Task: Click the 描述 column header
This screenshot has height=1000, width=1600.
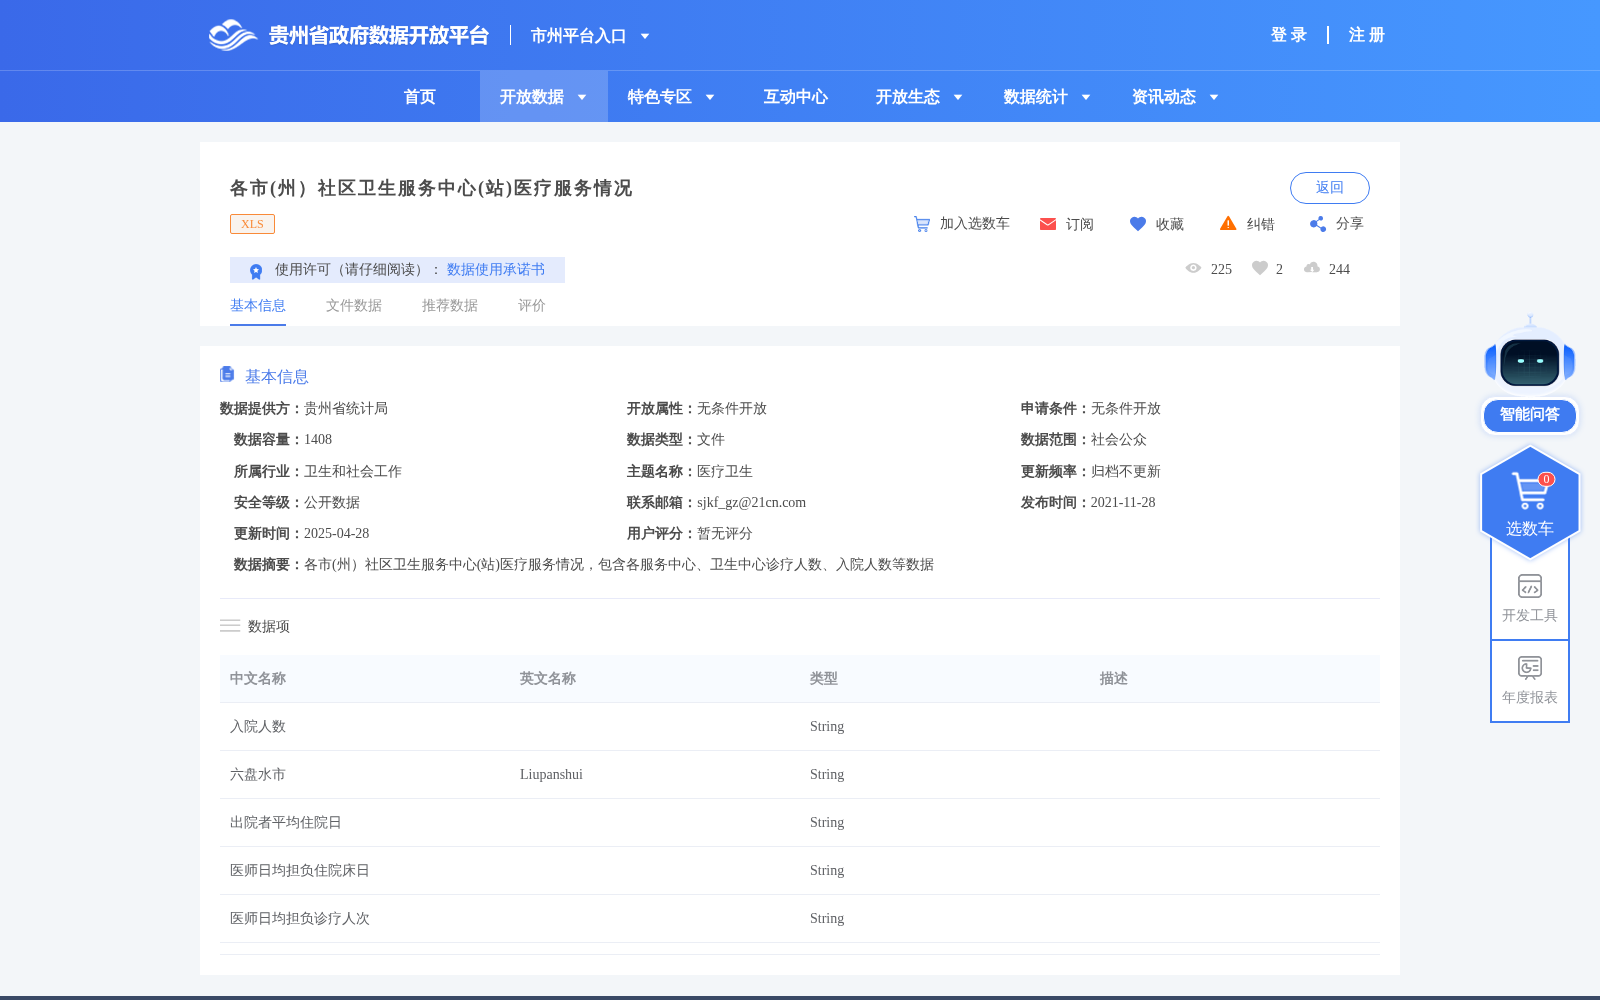Action: pos(1114,679)
